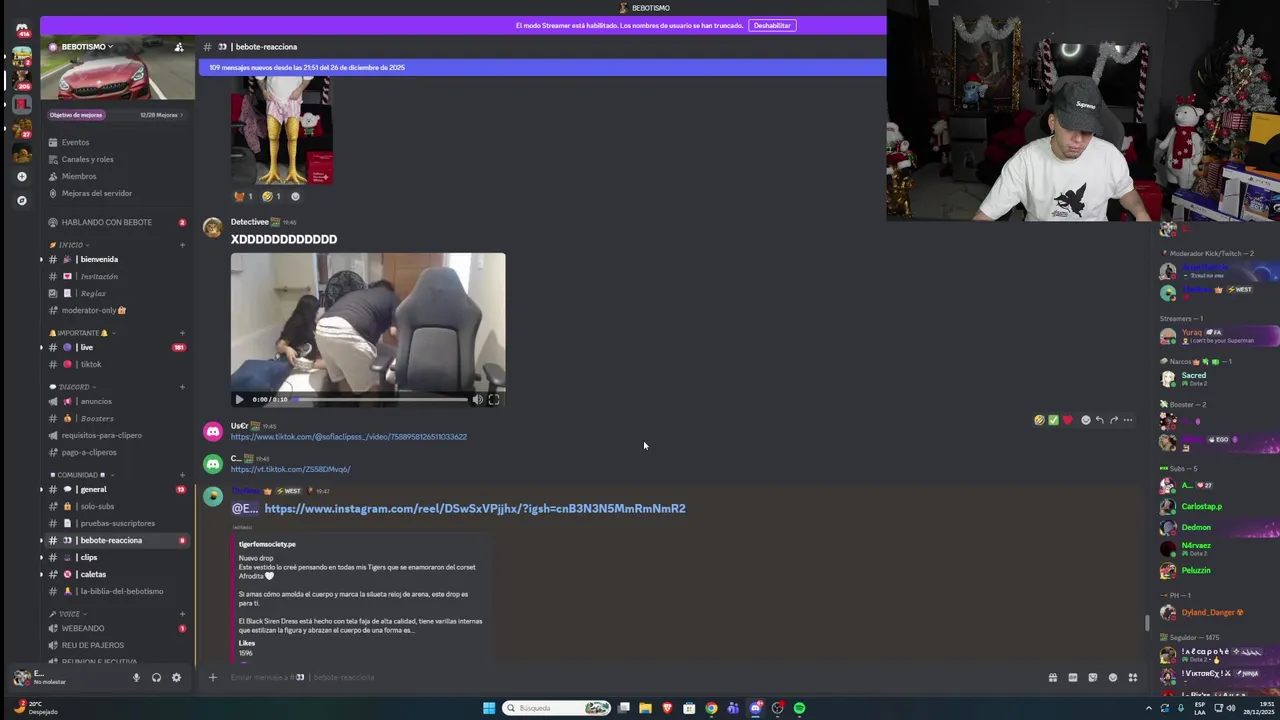Image resolution: width=1280 pixels, height=720 pixels.
Task: Play the Detectivee video attachment
Action: coord(239,399)
